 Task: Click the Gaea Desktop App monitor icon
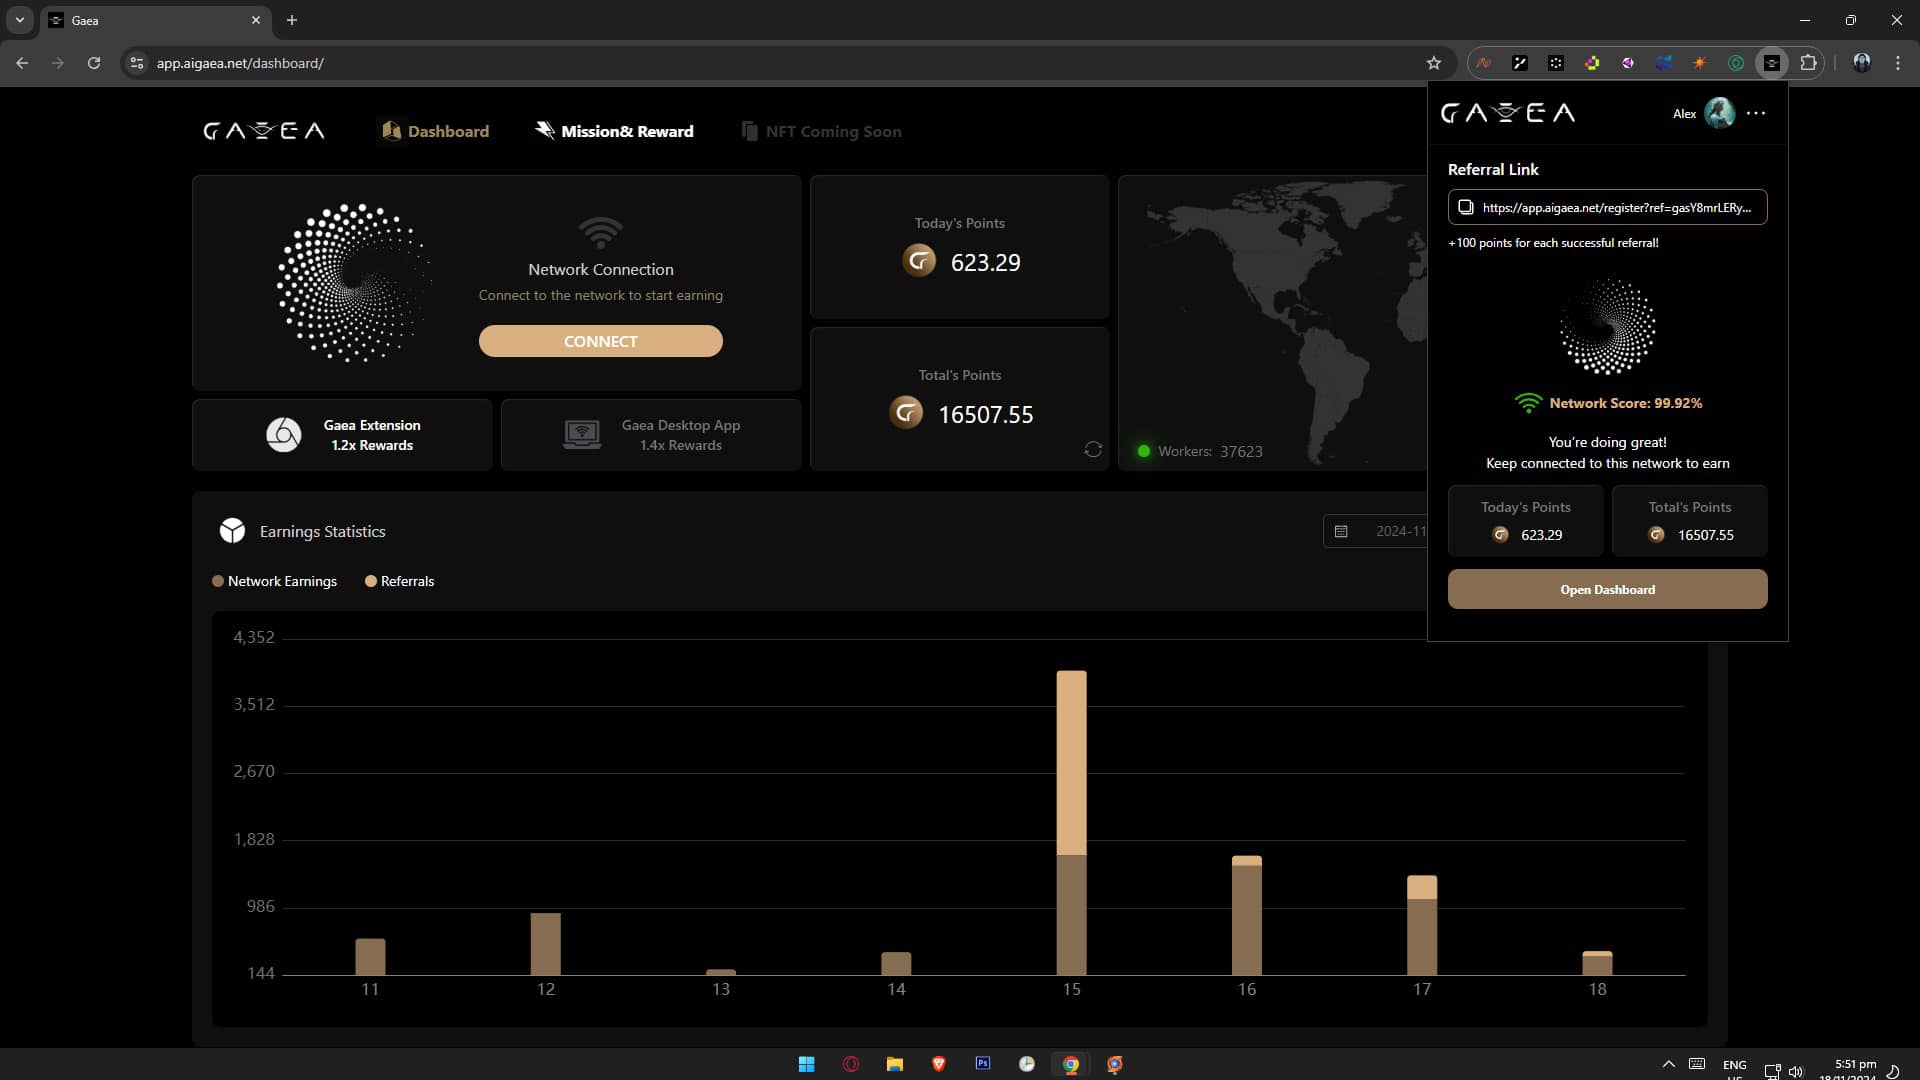tap(582, 434)
